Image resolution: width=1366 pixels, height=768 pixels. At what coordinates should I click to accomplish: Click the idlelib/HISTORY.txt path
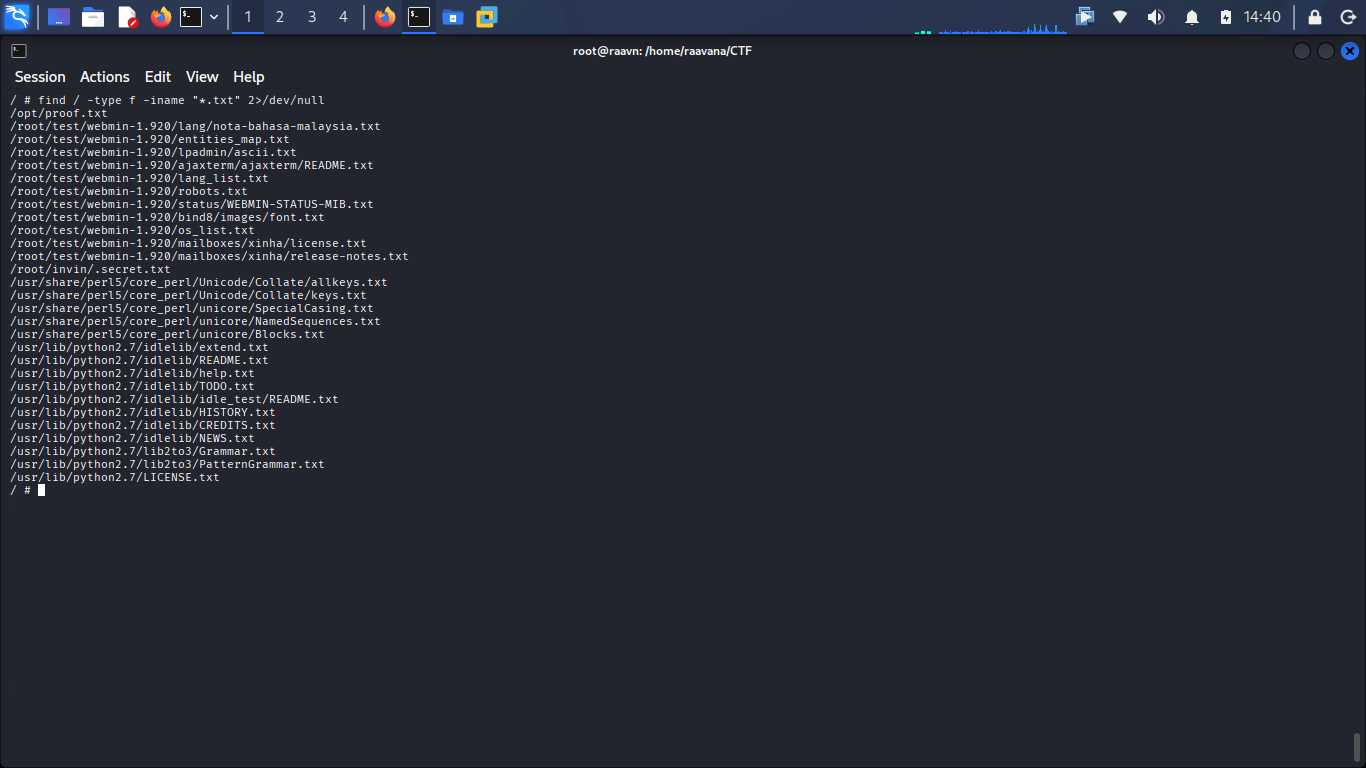point(143,412)
